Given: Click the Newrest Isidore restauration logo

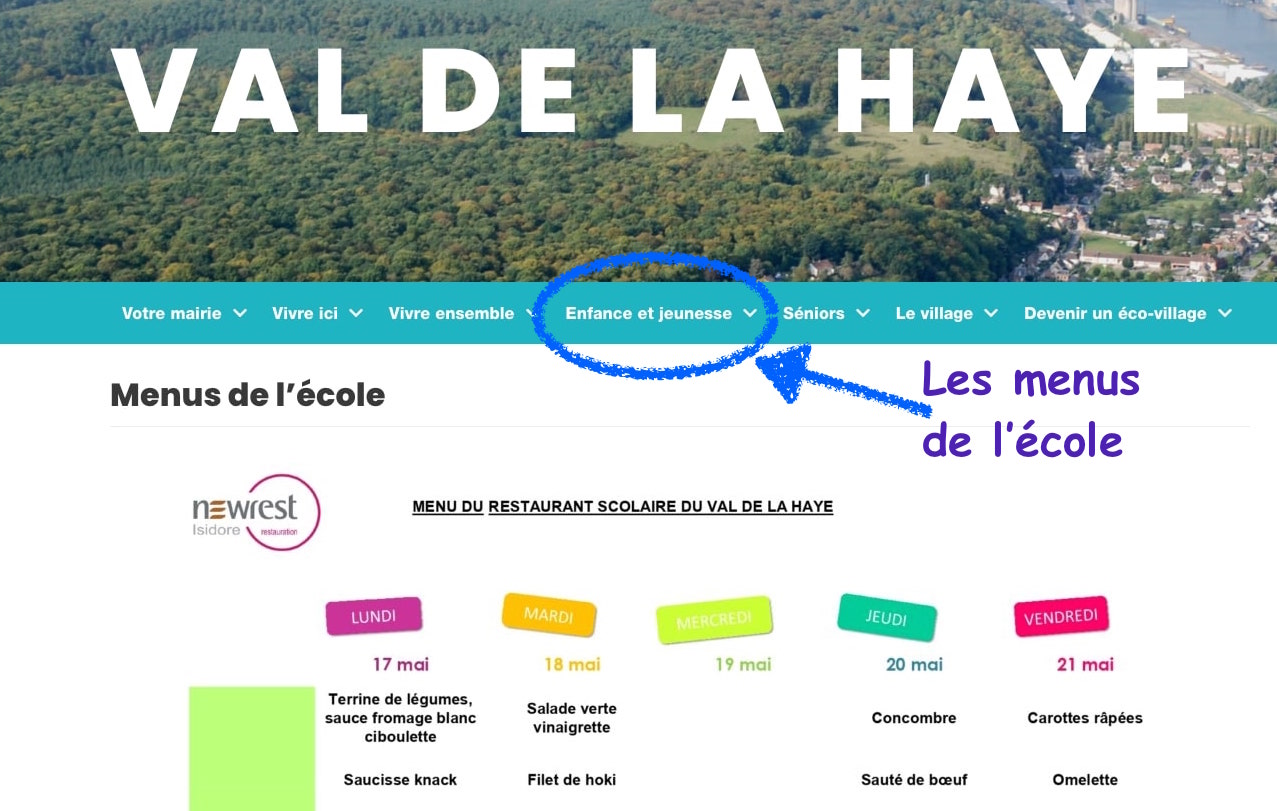Looking at the screenshot, I should [257, 513].
